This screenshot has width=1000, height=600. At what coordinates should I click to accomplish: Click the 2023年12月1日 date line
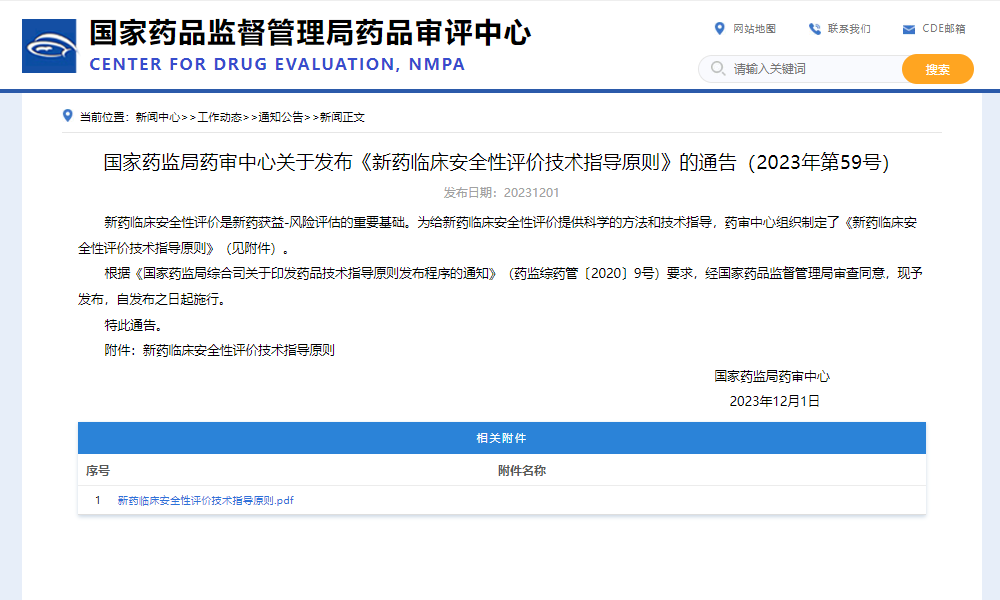[x=774, y=401]
